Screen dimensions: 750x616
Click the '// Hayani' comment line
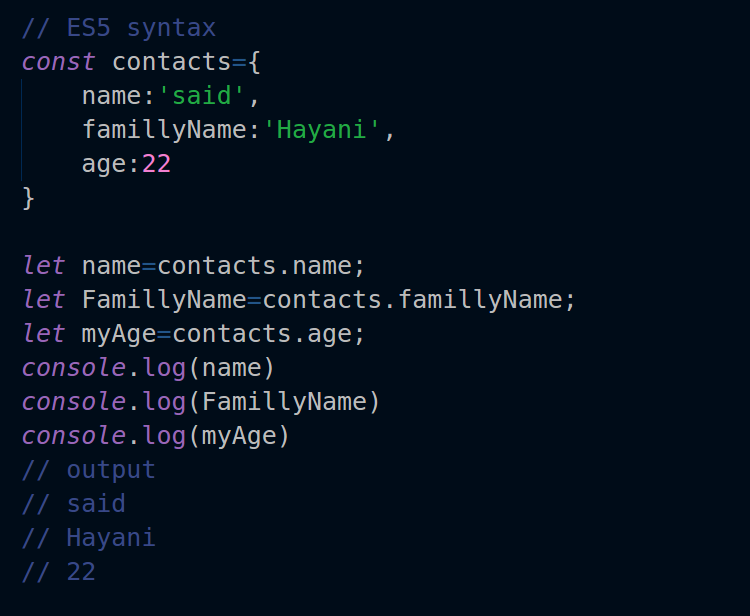(x=89, y=537)
